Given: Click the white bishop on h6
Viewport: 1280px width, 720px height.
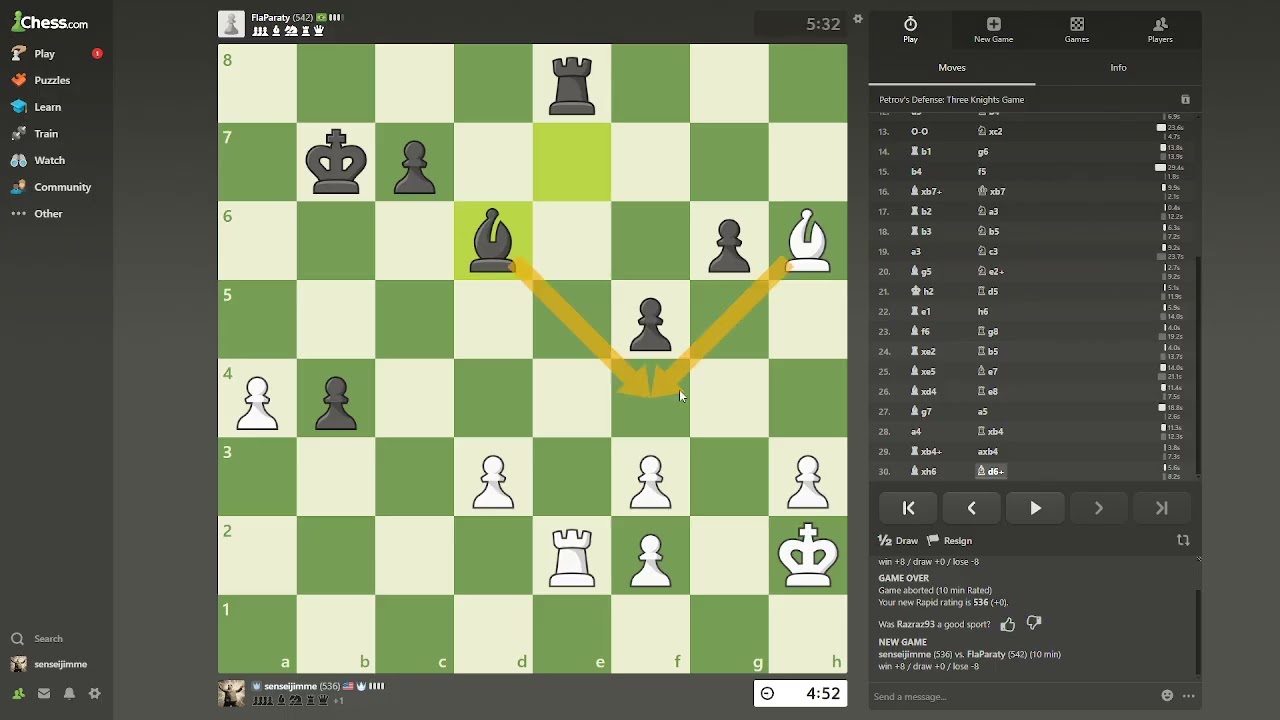Looking at the screenshot, I should (x=808, y=241).
